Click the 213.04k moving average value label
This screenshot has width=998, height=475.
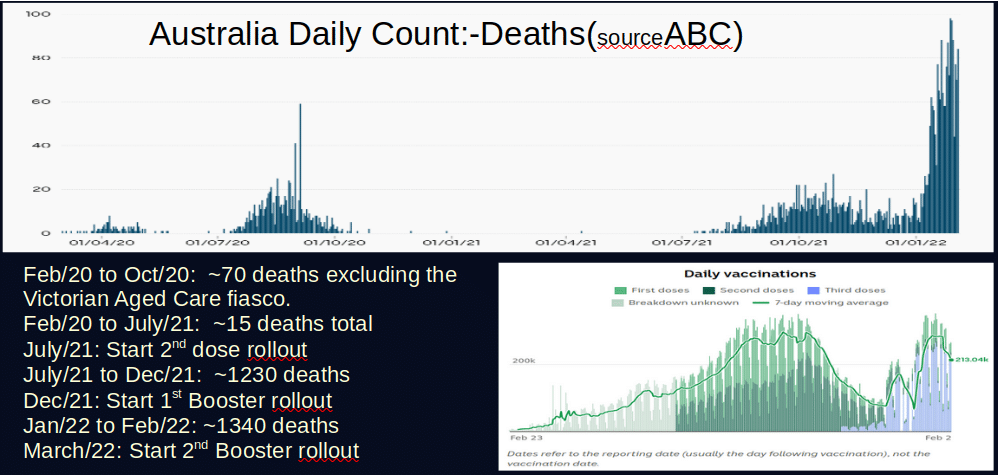[x=973, y=359]
